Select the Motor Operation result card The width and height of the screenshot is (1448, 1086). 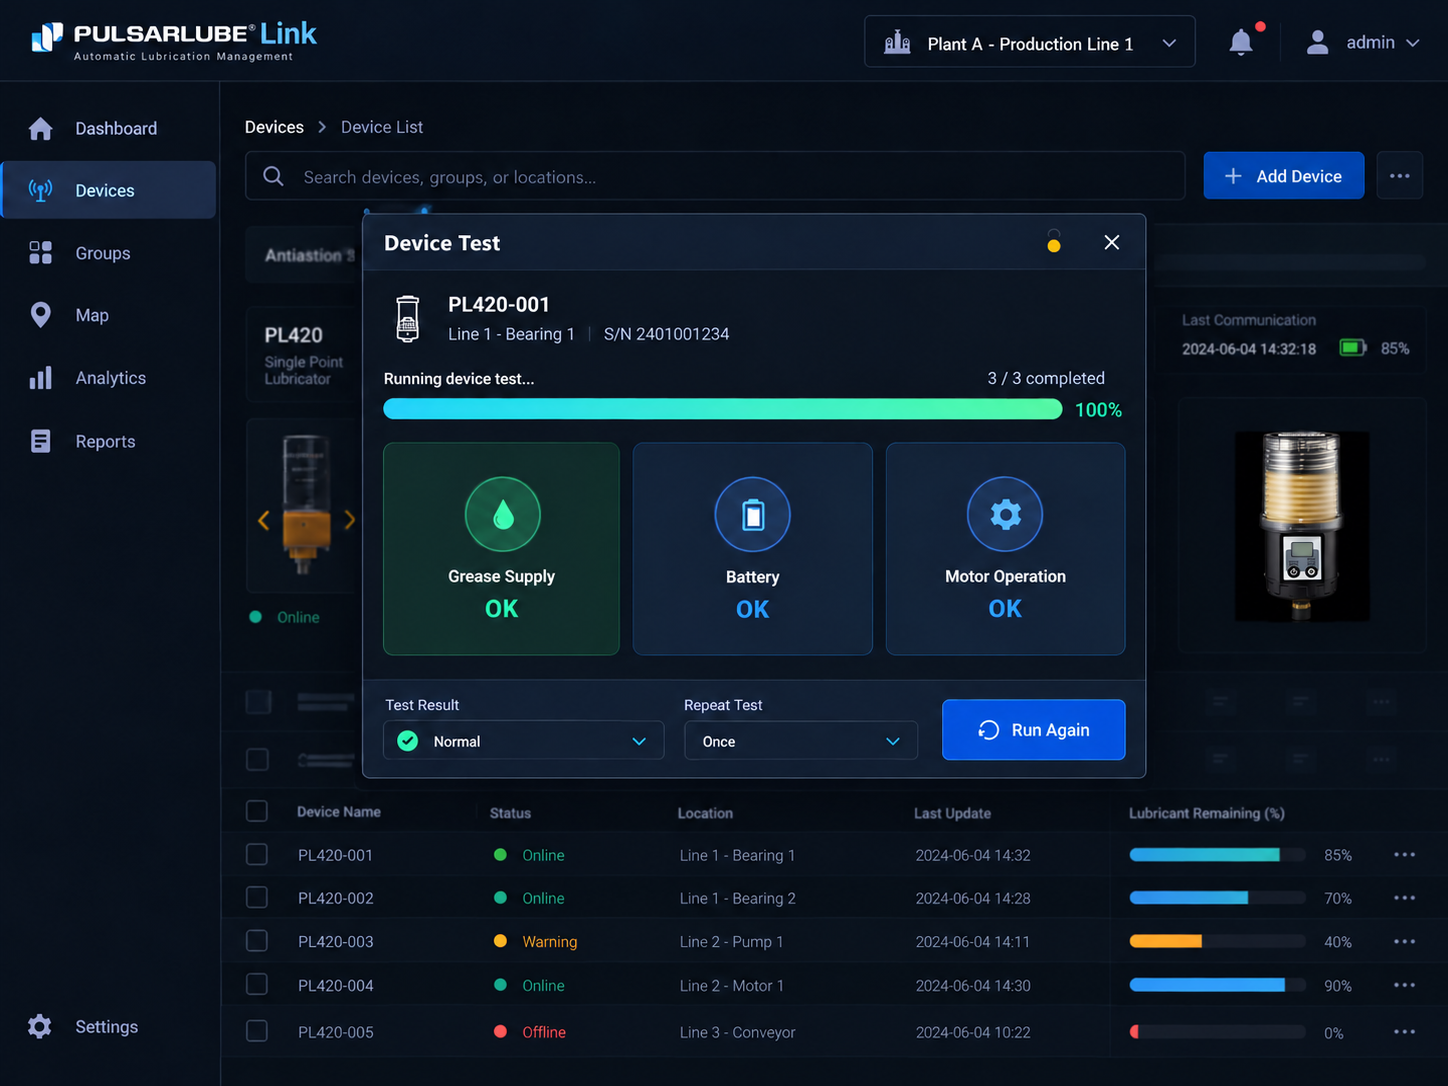(x=1005, y=549)
